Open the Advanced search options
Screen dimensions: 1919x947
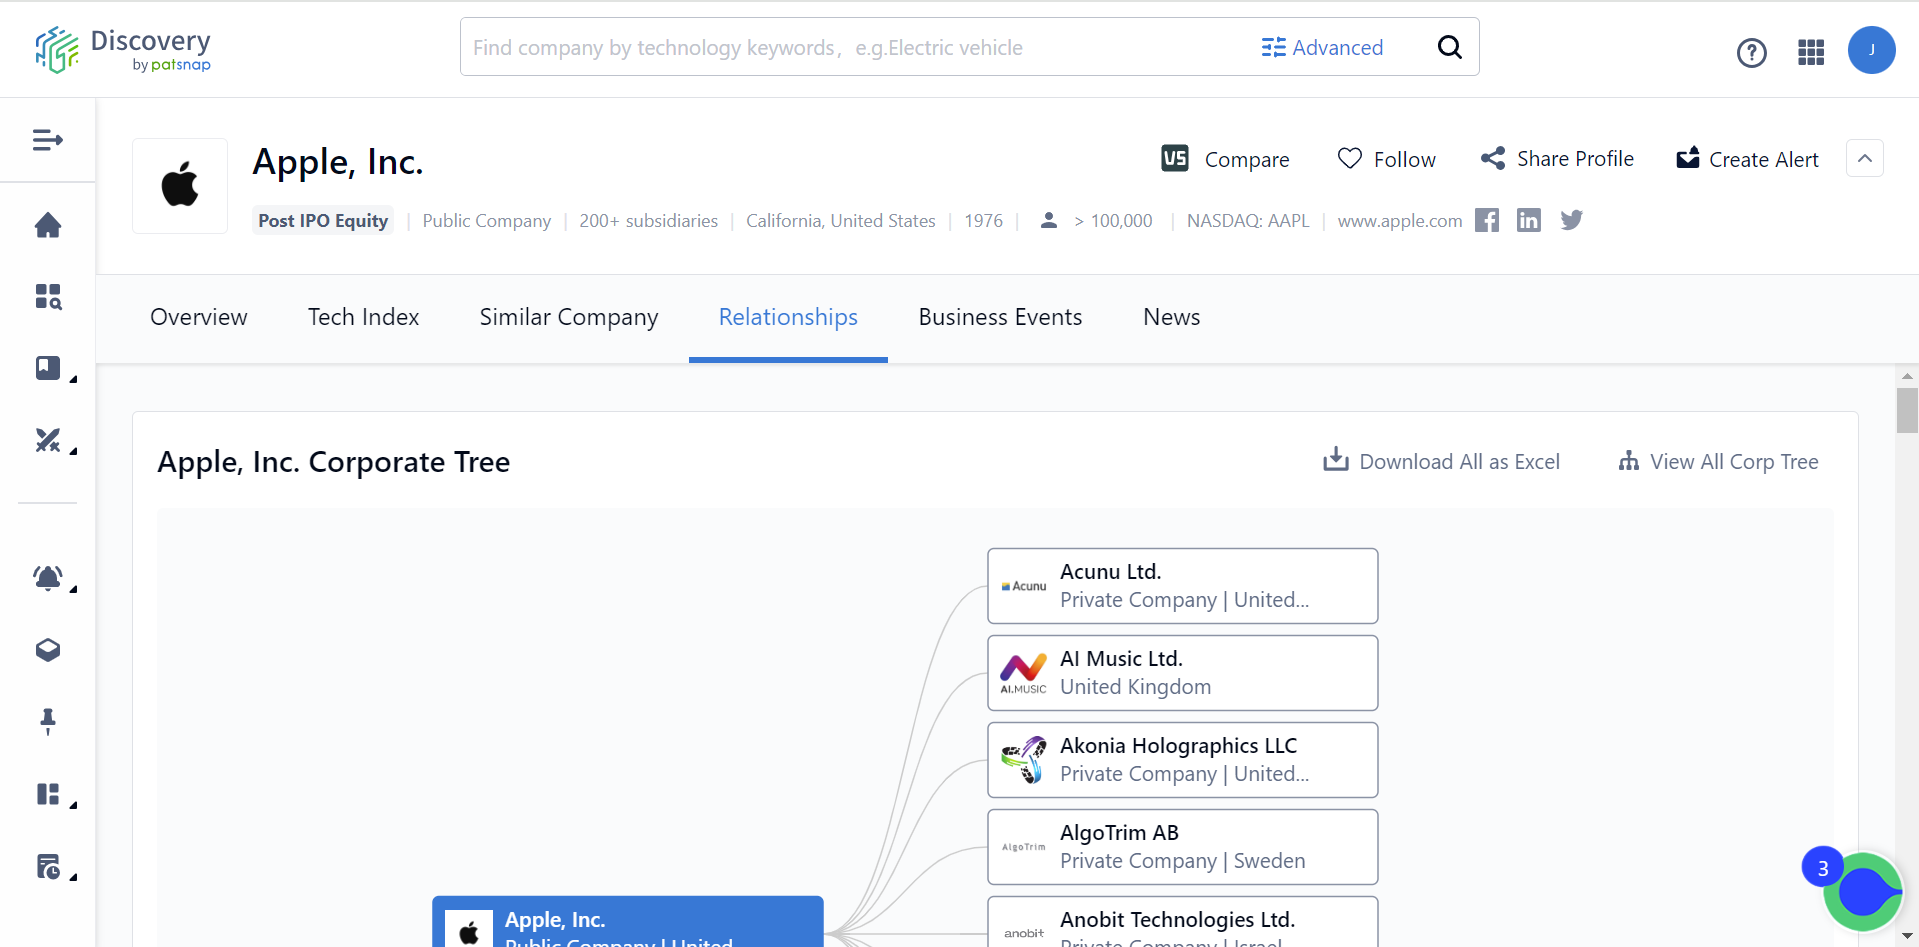[1321, 46]
